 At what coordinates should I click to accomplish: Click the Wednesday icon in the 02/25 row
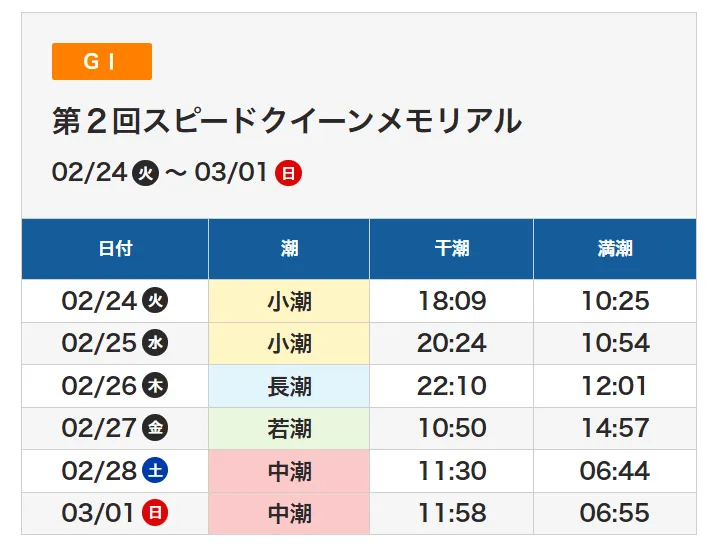point(155,343)
